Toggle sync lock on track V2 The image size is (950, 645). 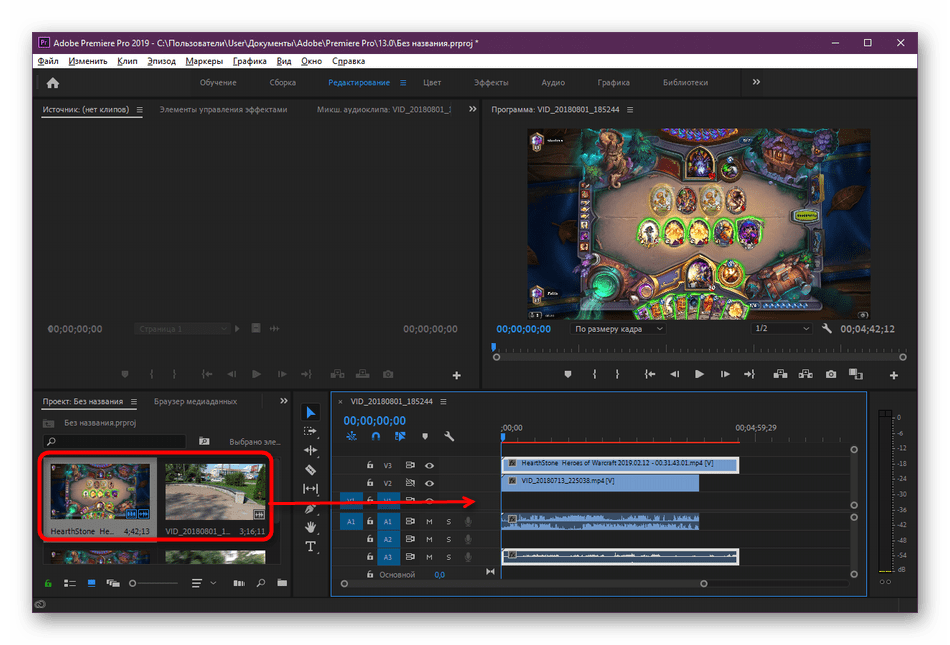click(x=410, y=483)
